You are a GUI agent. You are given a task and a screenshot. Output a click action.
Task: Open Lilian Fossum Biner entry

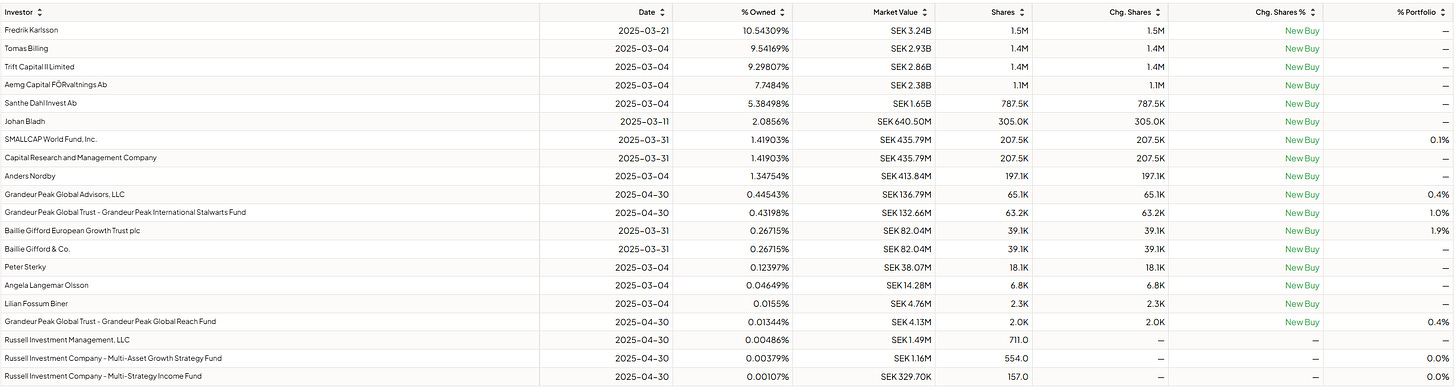[36, 303]
